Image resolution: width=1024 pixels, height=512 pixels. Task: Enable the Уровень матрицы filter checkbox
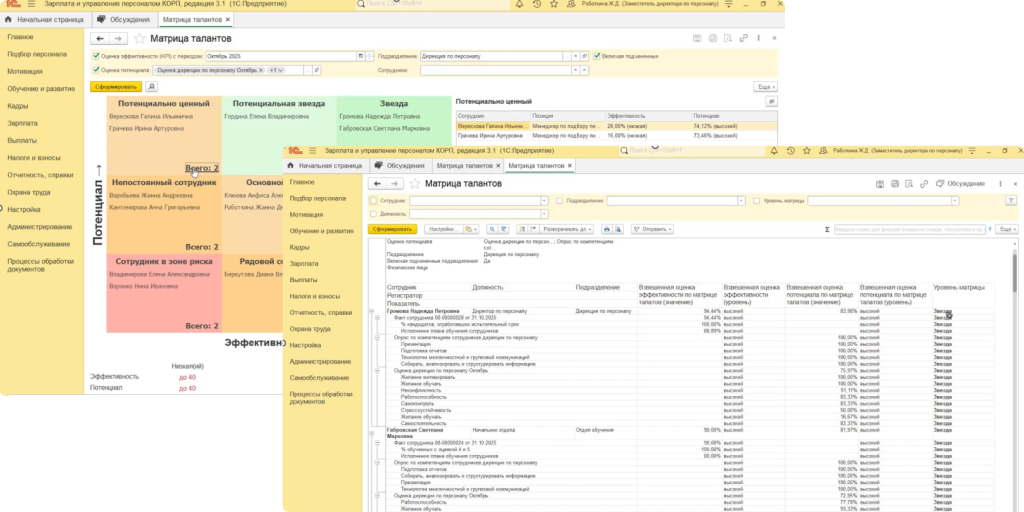point(756,201)
